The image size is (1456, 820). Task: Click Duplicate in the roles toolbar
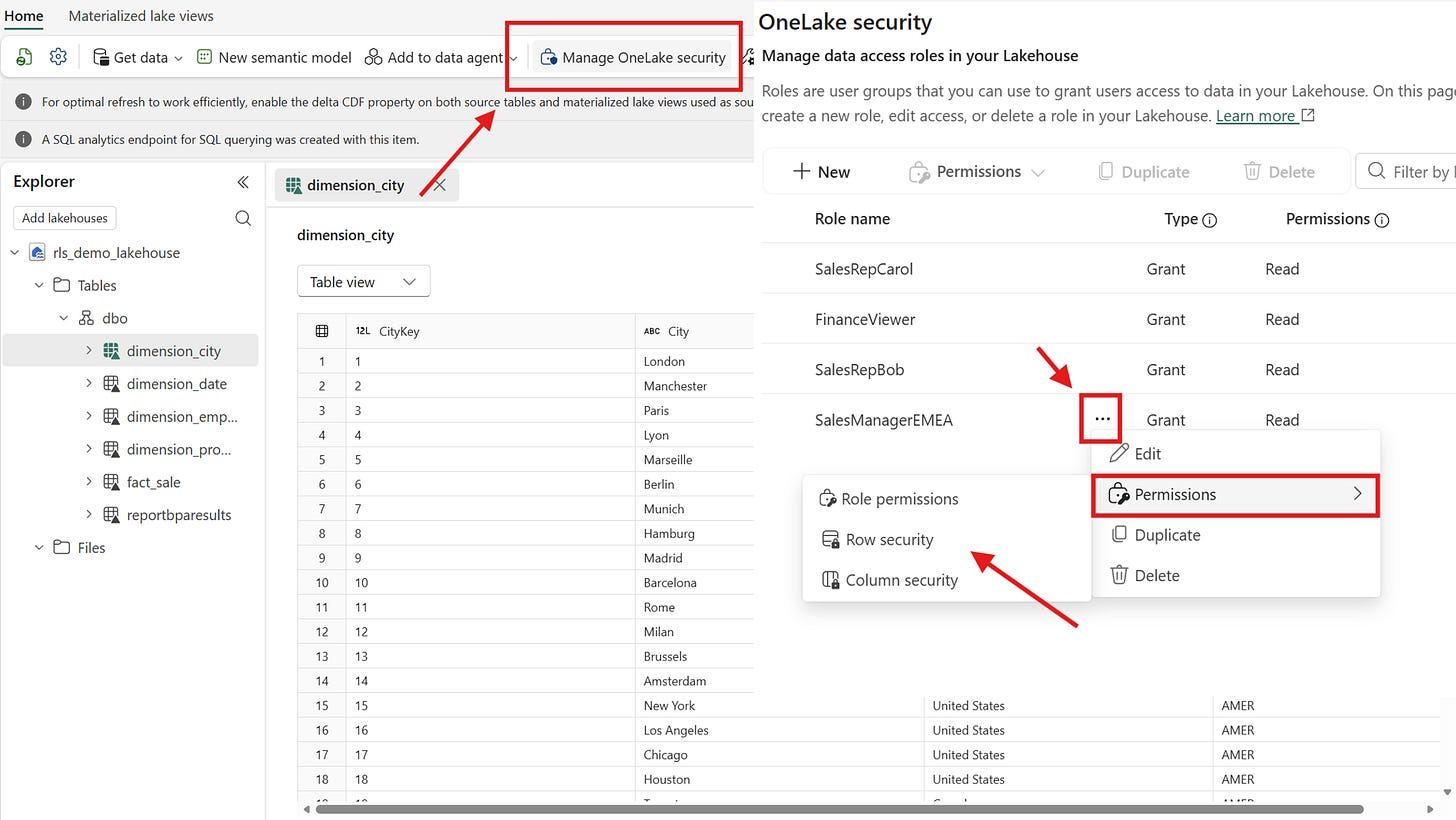(x=1145, y=172)
